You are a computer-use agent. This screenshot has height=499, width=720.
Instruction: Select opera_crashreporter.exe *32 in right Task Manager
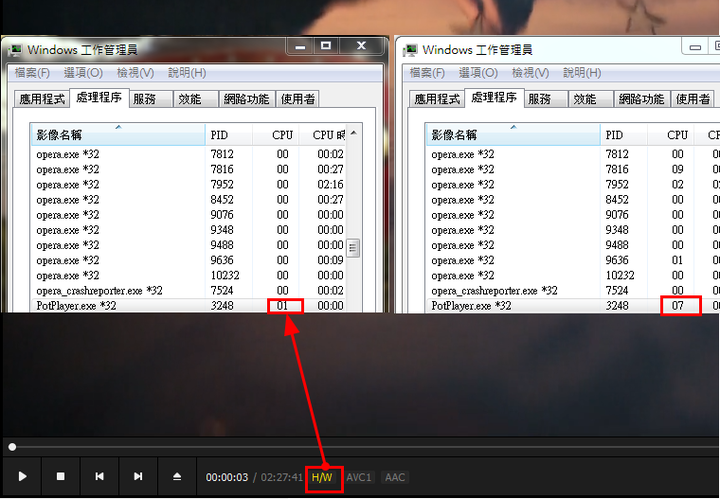pyautogui.click(x=573, y=291)
